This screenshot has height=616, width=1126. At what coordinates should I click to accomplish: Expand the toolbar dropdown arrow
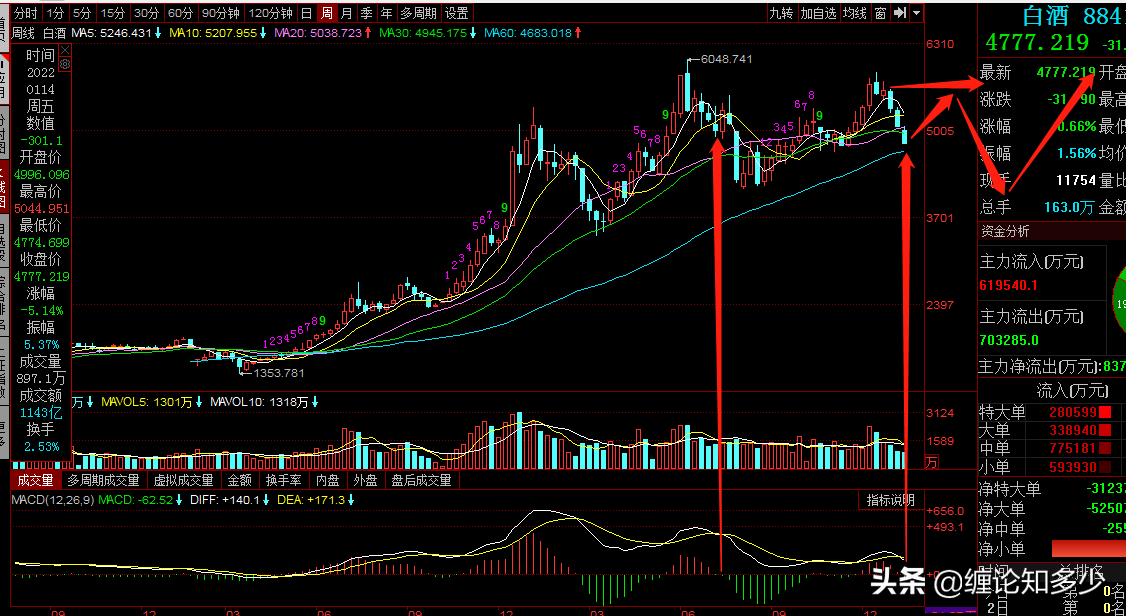(x=916, y=13)
